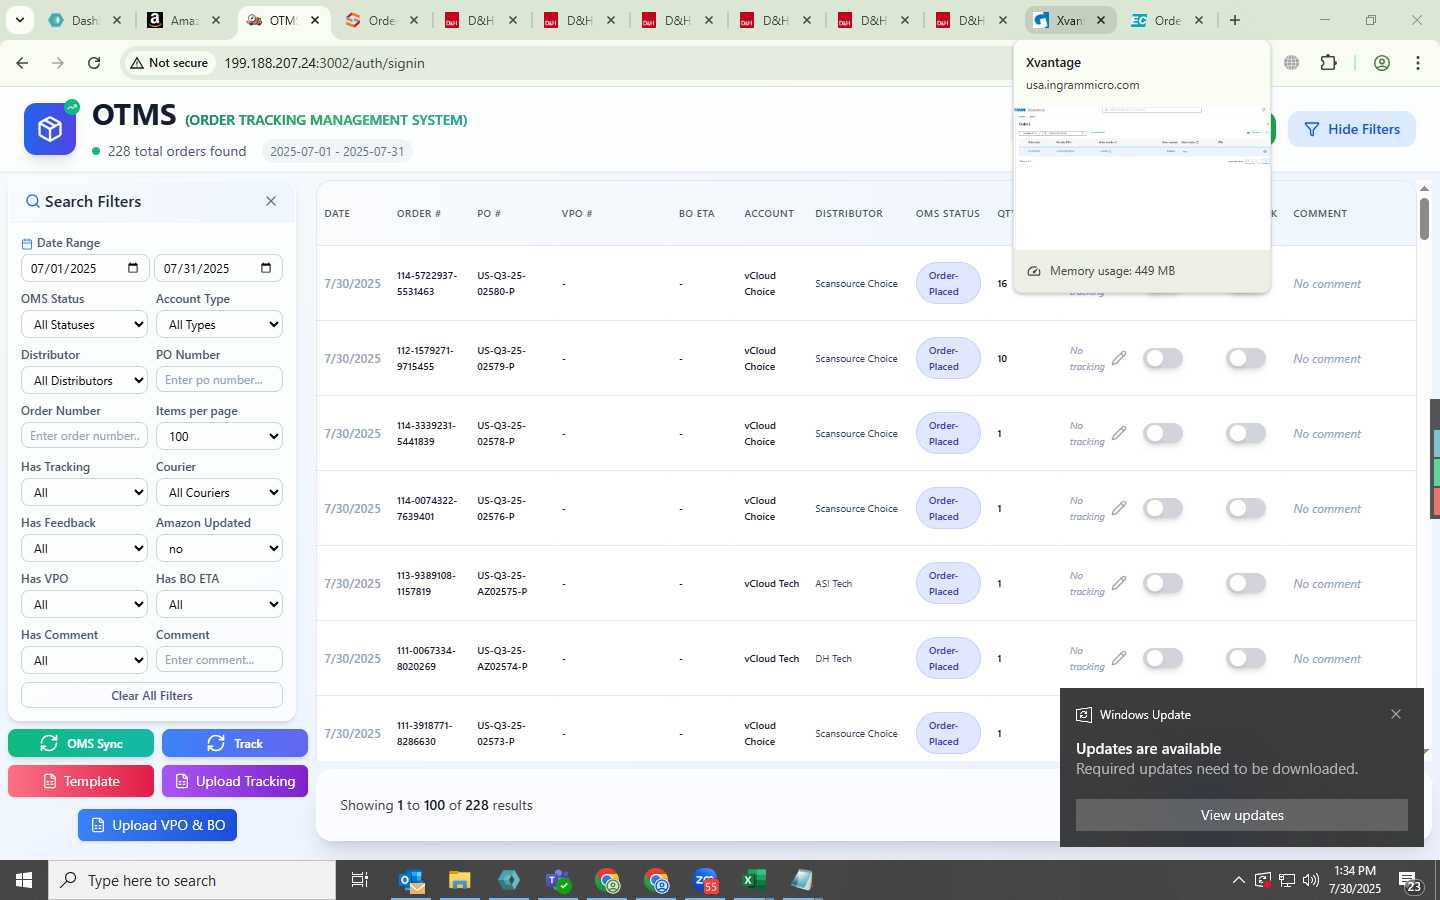
Task: Open the Items per page dropdown
Action: tap(219, 436)
